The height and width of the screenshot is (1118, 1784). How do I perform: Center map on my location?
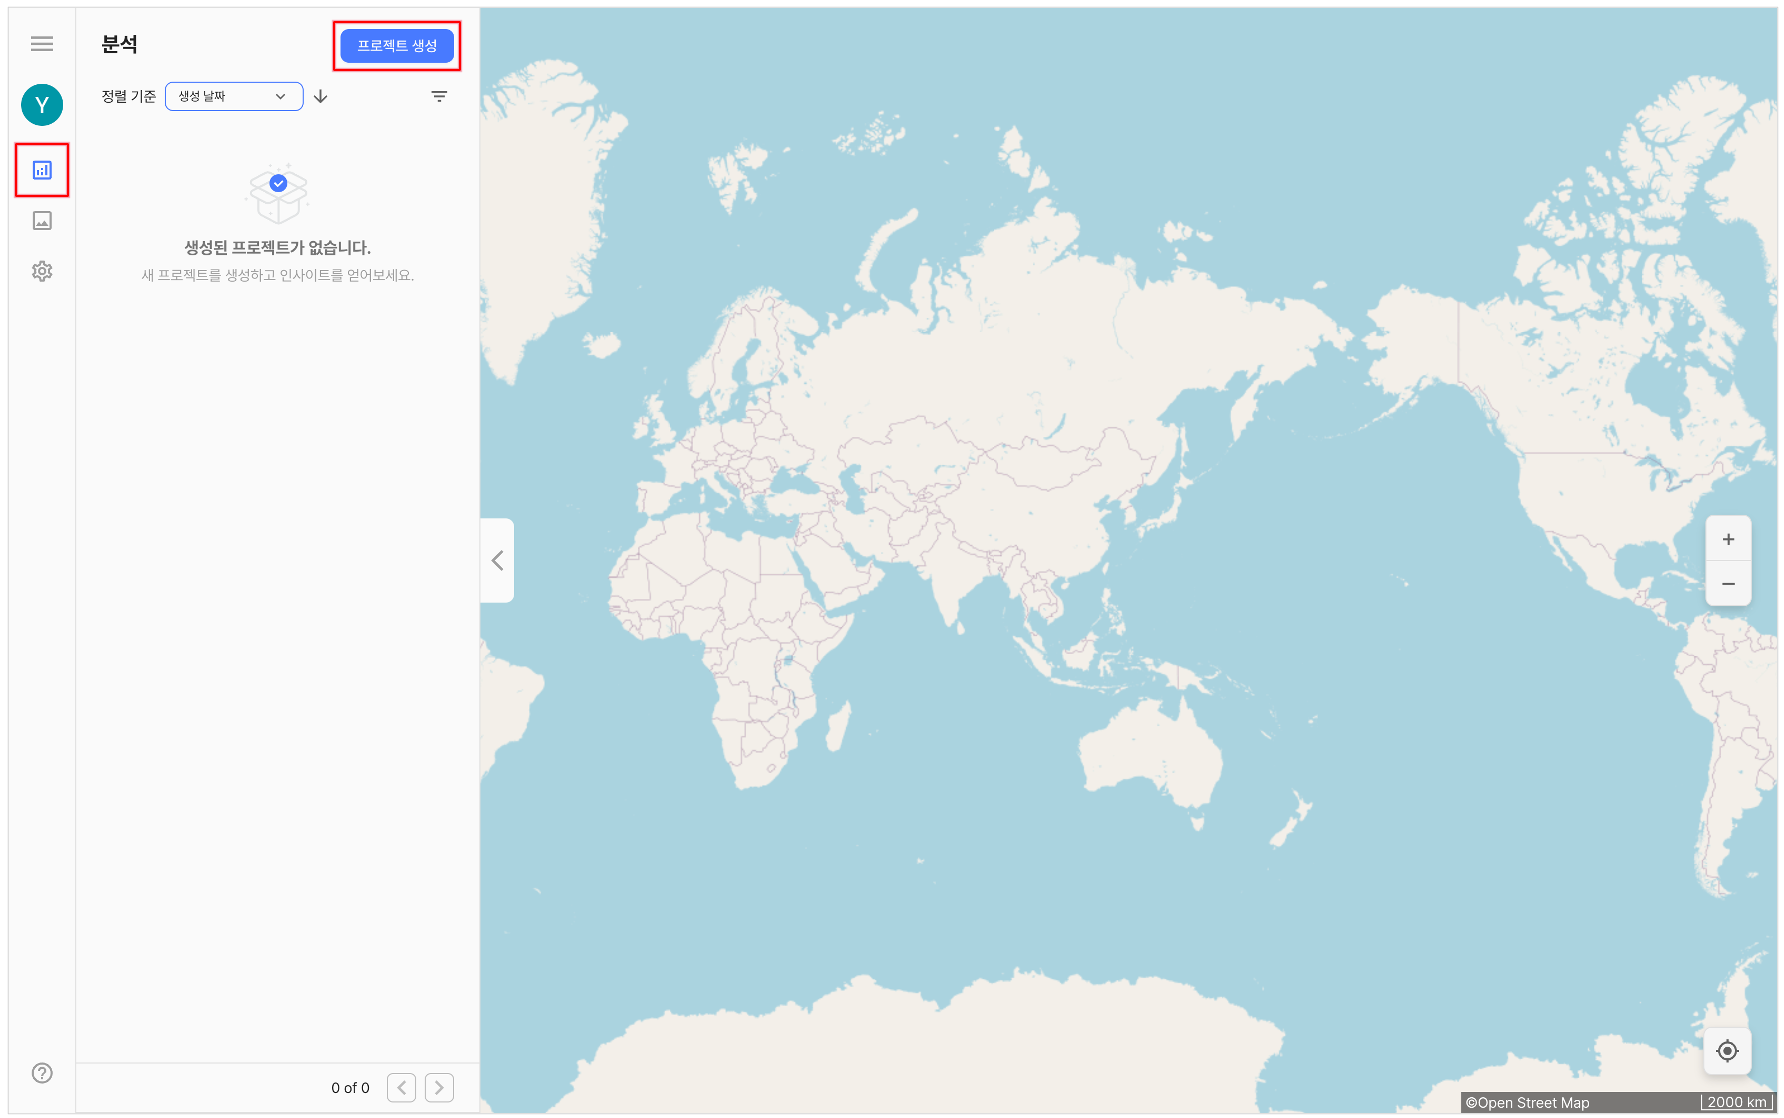coord(1727,1051)
